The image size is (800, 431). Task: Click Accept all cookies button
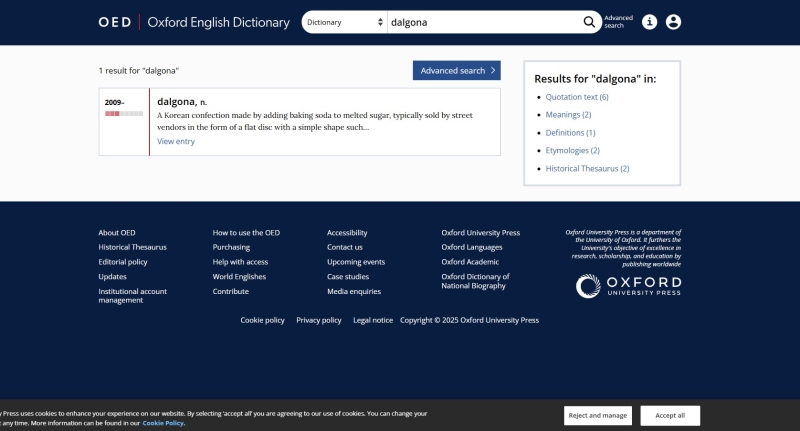tap(670, 415)
